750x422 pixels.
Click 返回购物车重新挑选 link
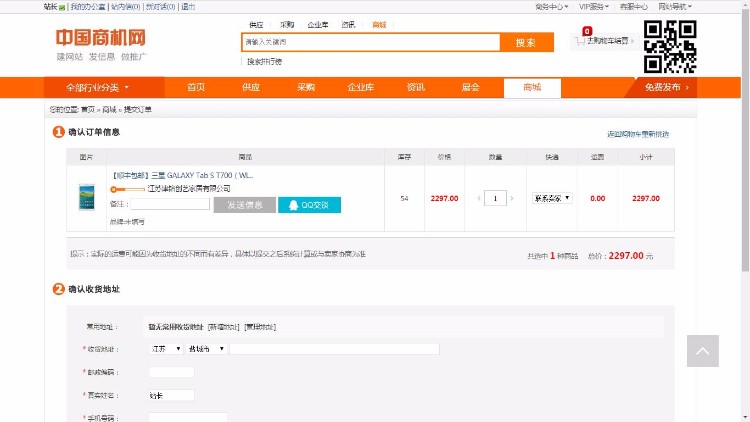pyautogui.click(x=638, y=134)
